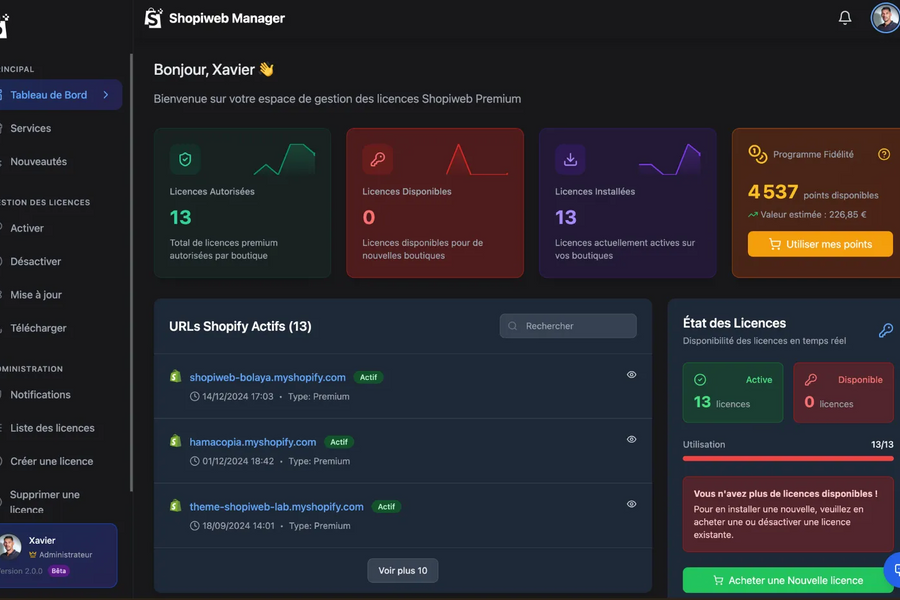900x600 pixels.
Task: Toggle eye icon for shopiweb-bolaya.myshopify.com
Action: tap(631, 375)
